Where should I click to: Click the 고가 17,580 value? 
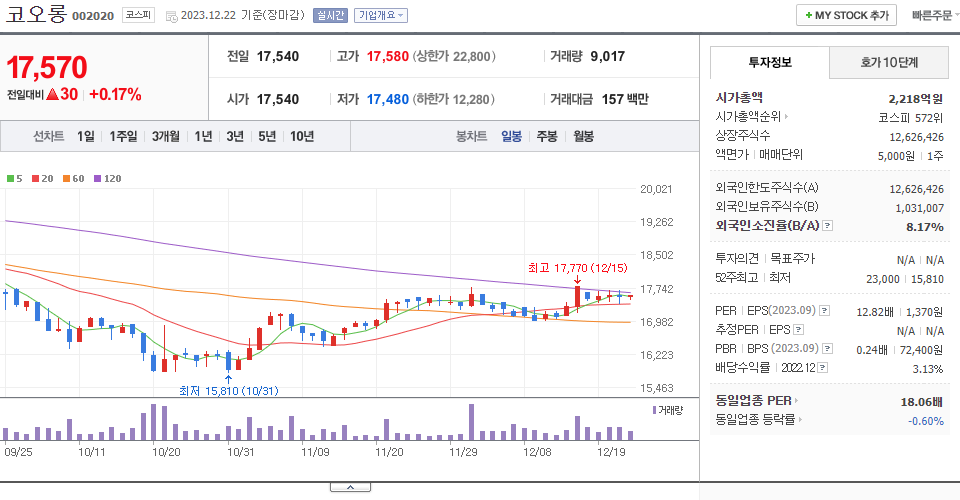pos(388,56)
